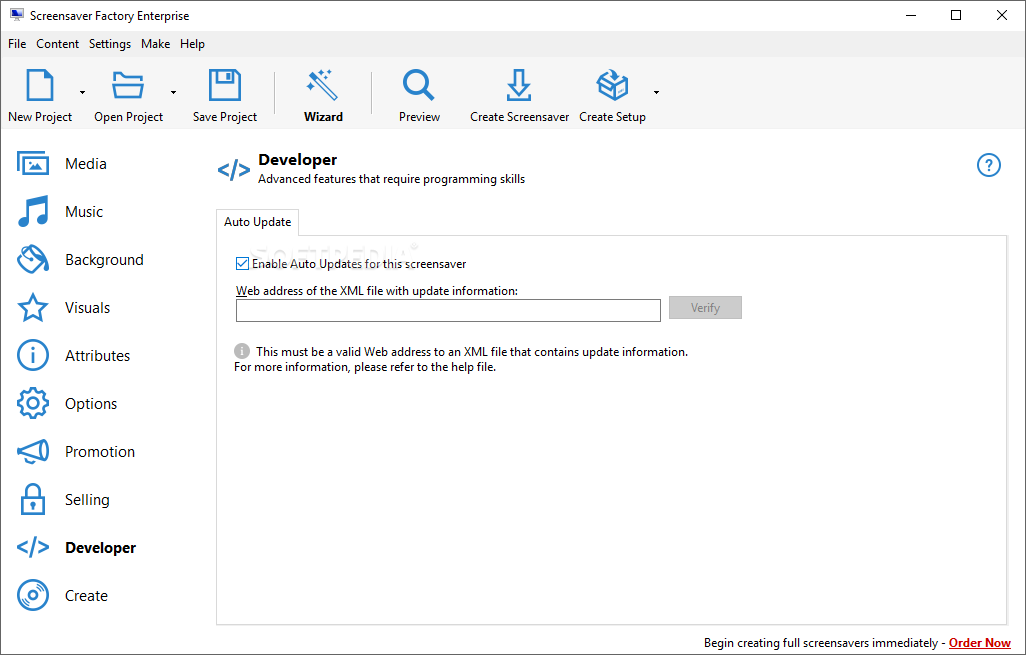Switch to the Auto Update tab
This screenshot has height=655, width=1026.
(x=258, y=222)
